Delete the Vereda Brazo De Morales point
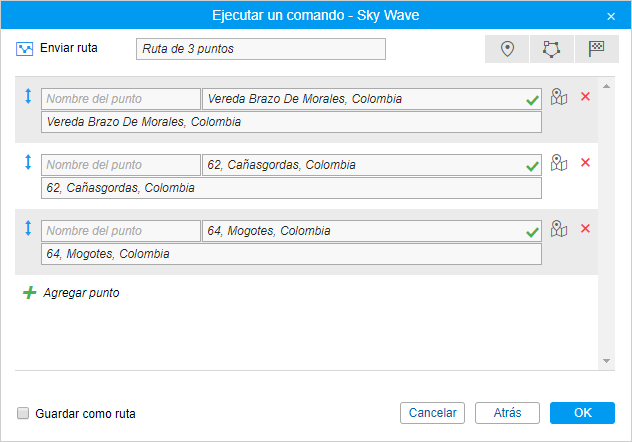The image size is (632, 442). (x=586, y=97)
